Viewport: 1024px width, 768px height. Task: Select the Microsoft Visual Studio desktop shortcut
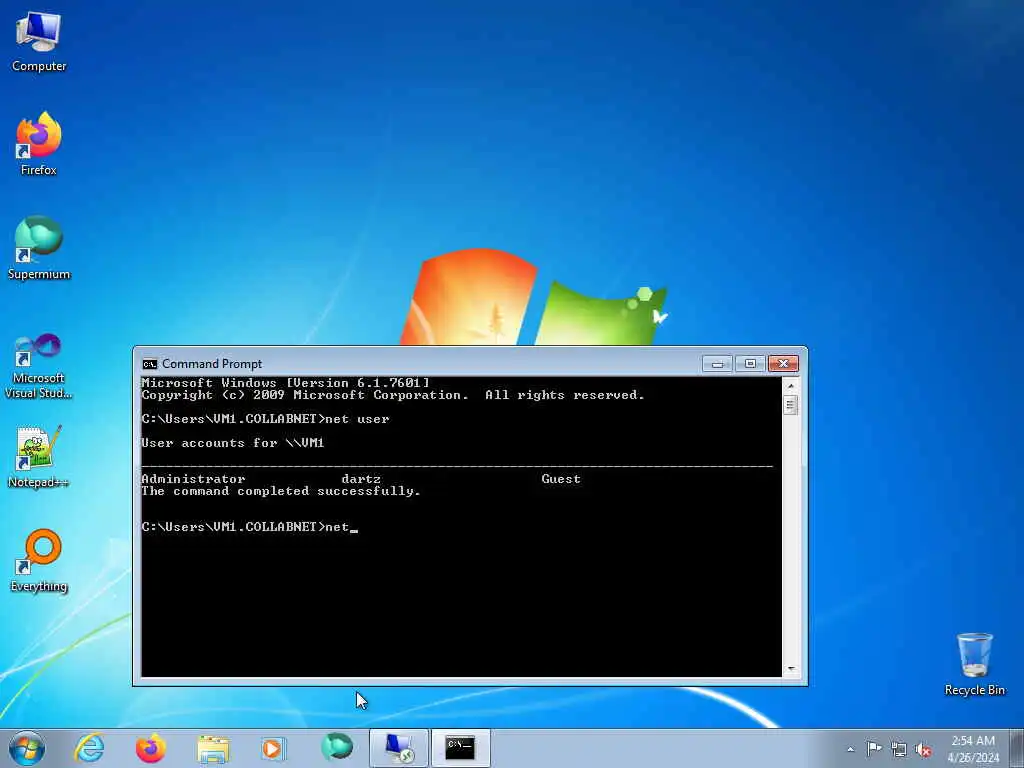[x=39, y=366]
